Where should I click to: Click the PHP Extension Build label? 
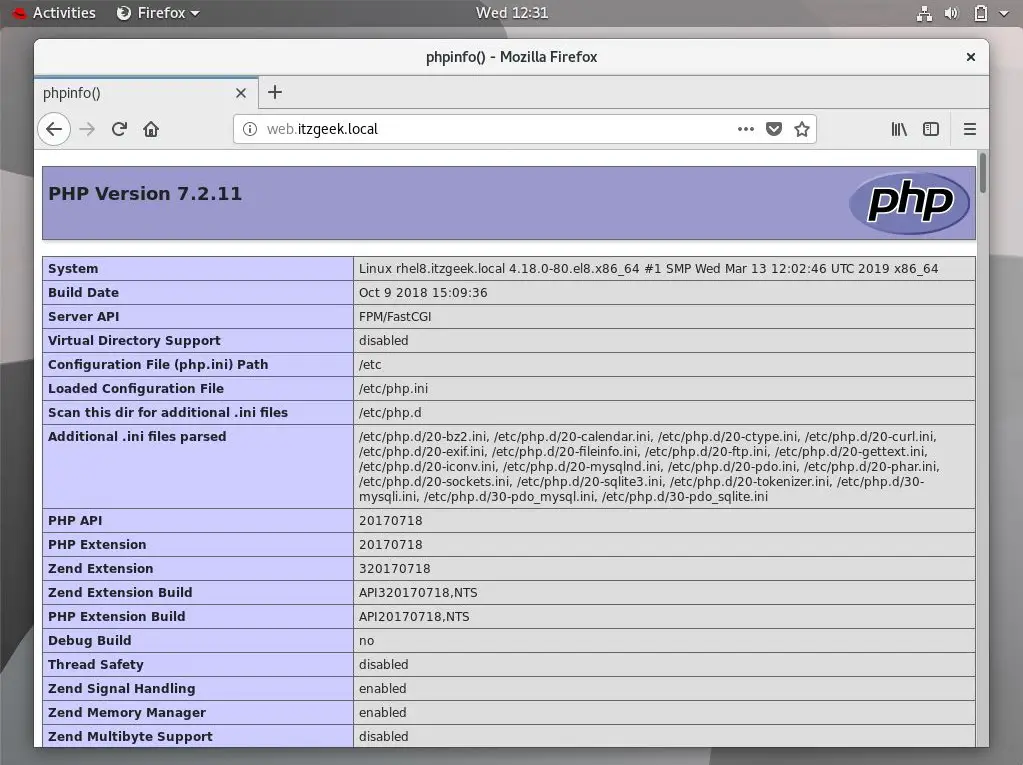point(117,616)
